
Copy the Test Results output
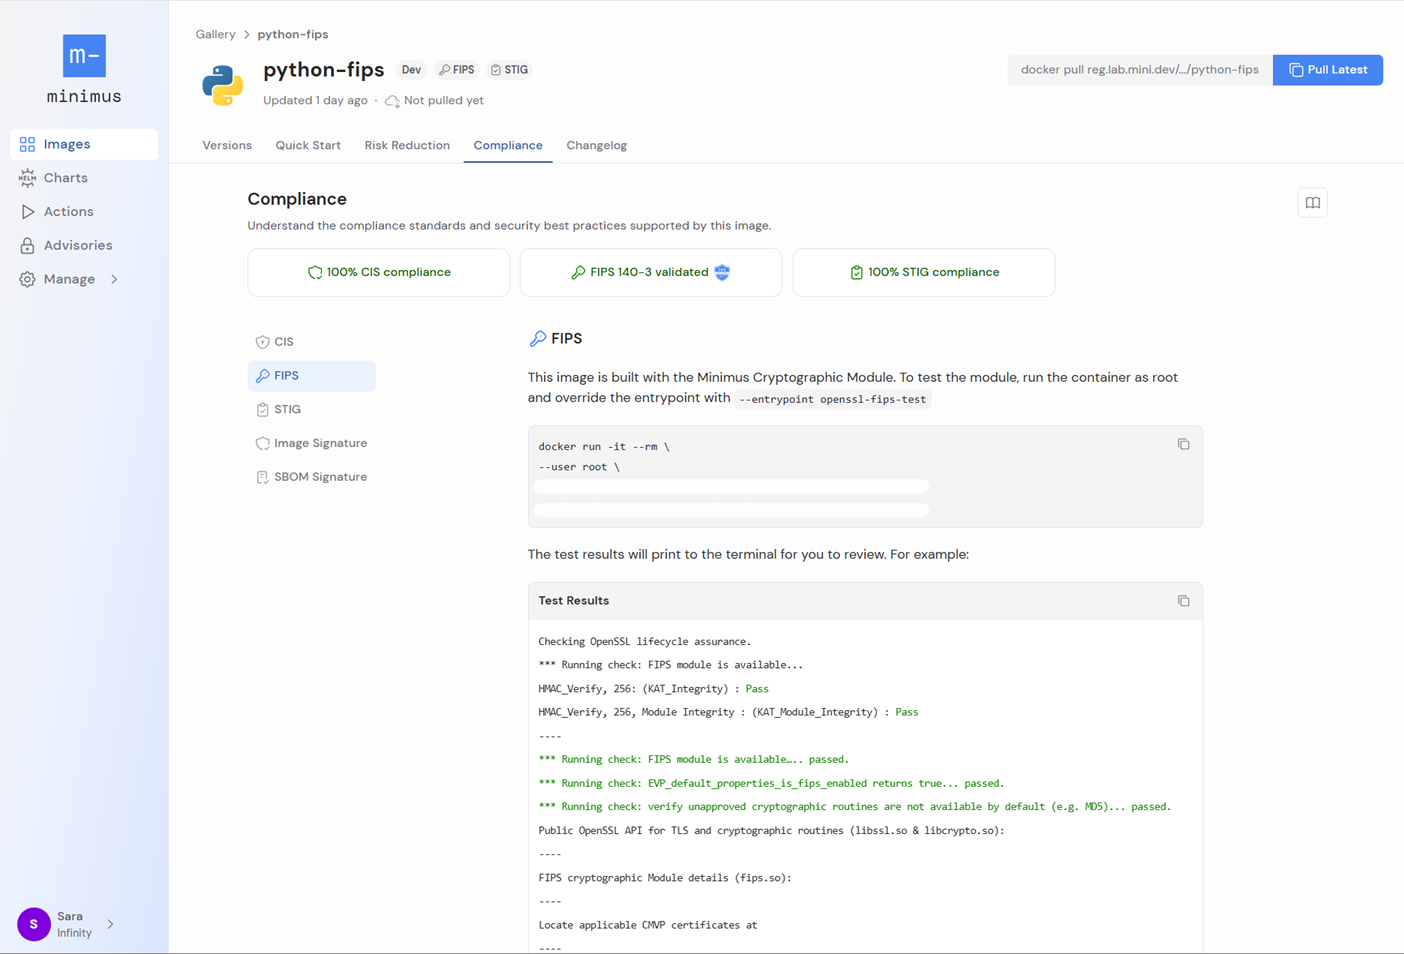point(1183,601)
